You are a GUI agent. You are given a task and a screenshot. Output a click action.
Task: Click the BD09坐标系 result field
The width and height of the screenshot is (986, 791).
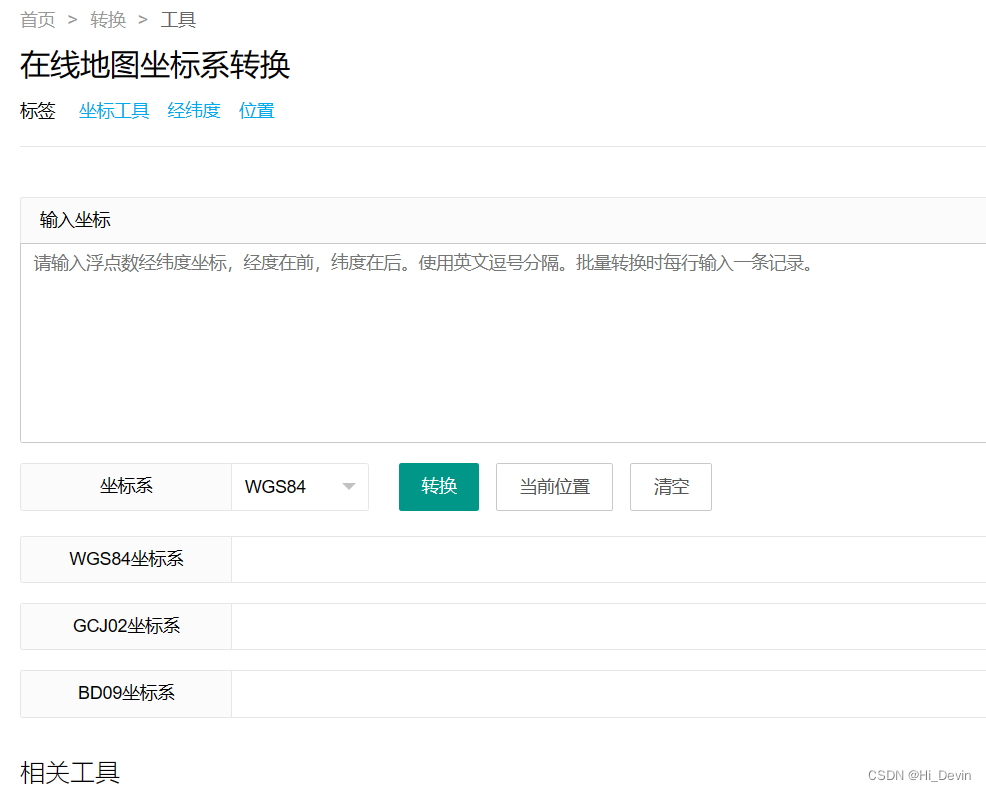608,693
